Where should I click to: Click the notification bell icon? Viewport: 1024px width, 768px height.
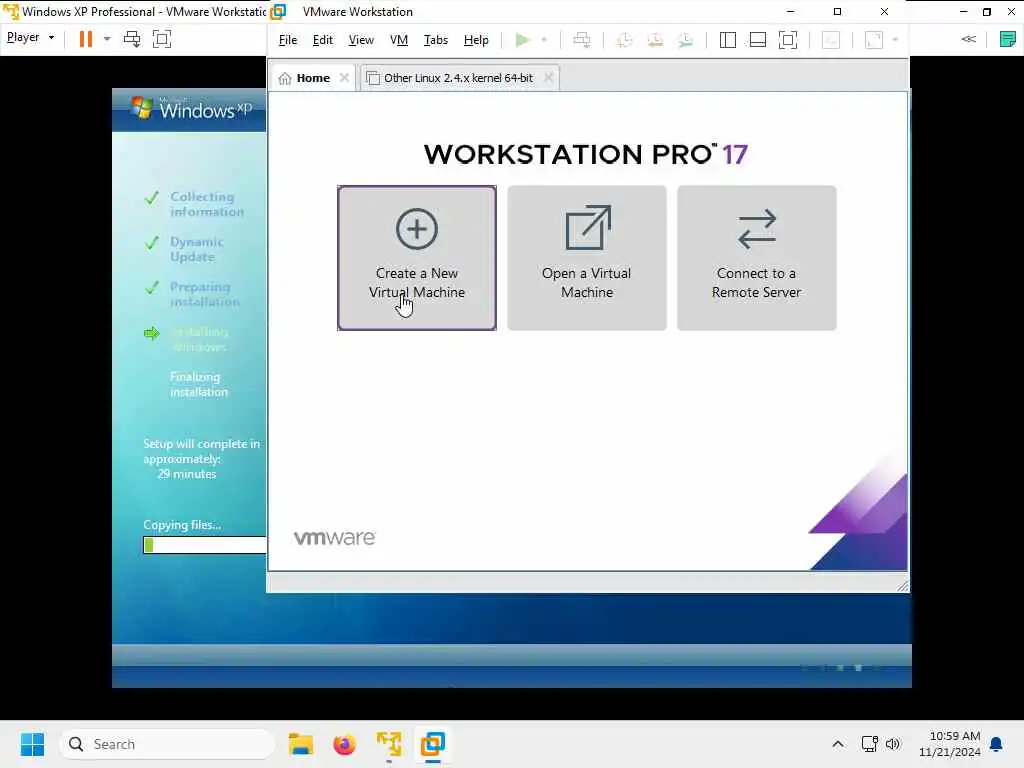pos(997,744)
